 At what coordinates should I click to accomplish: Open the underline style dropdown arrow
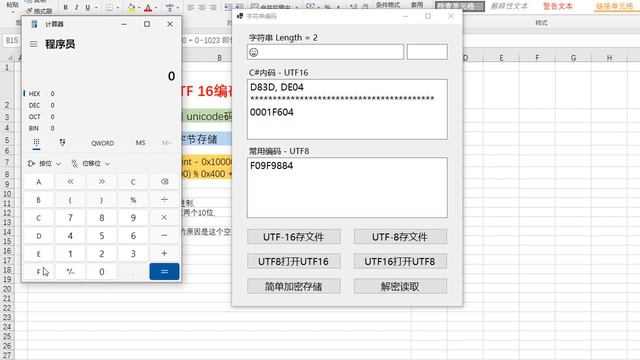[x=96, y=7]
